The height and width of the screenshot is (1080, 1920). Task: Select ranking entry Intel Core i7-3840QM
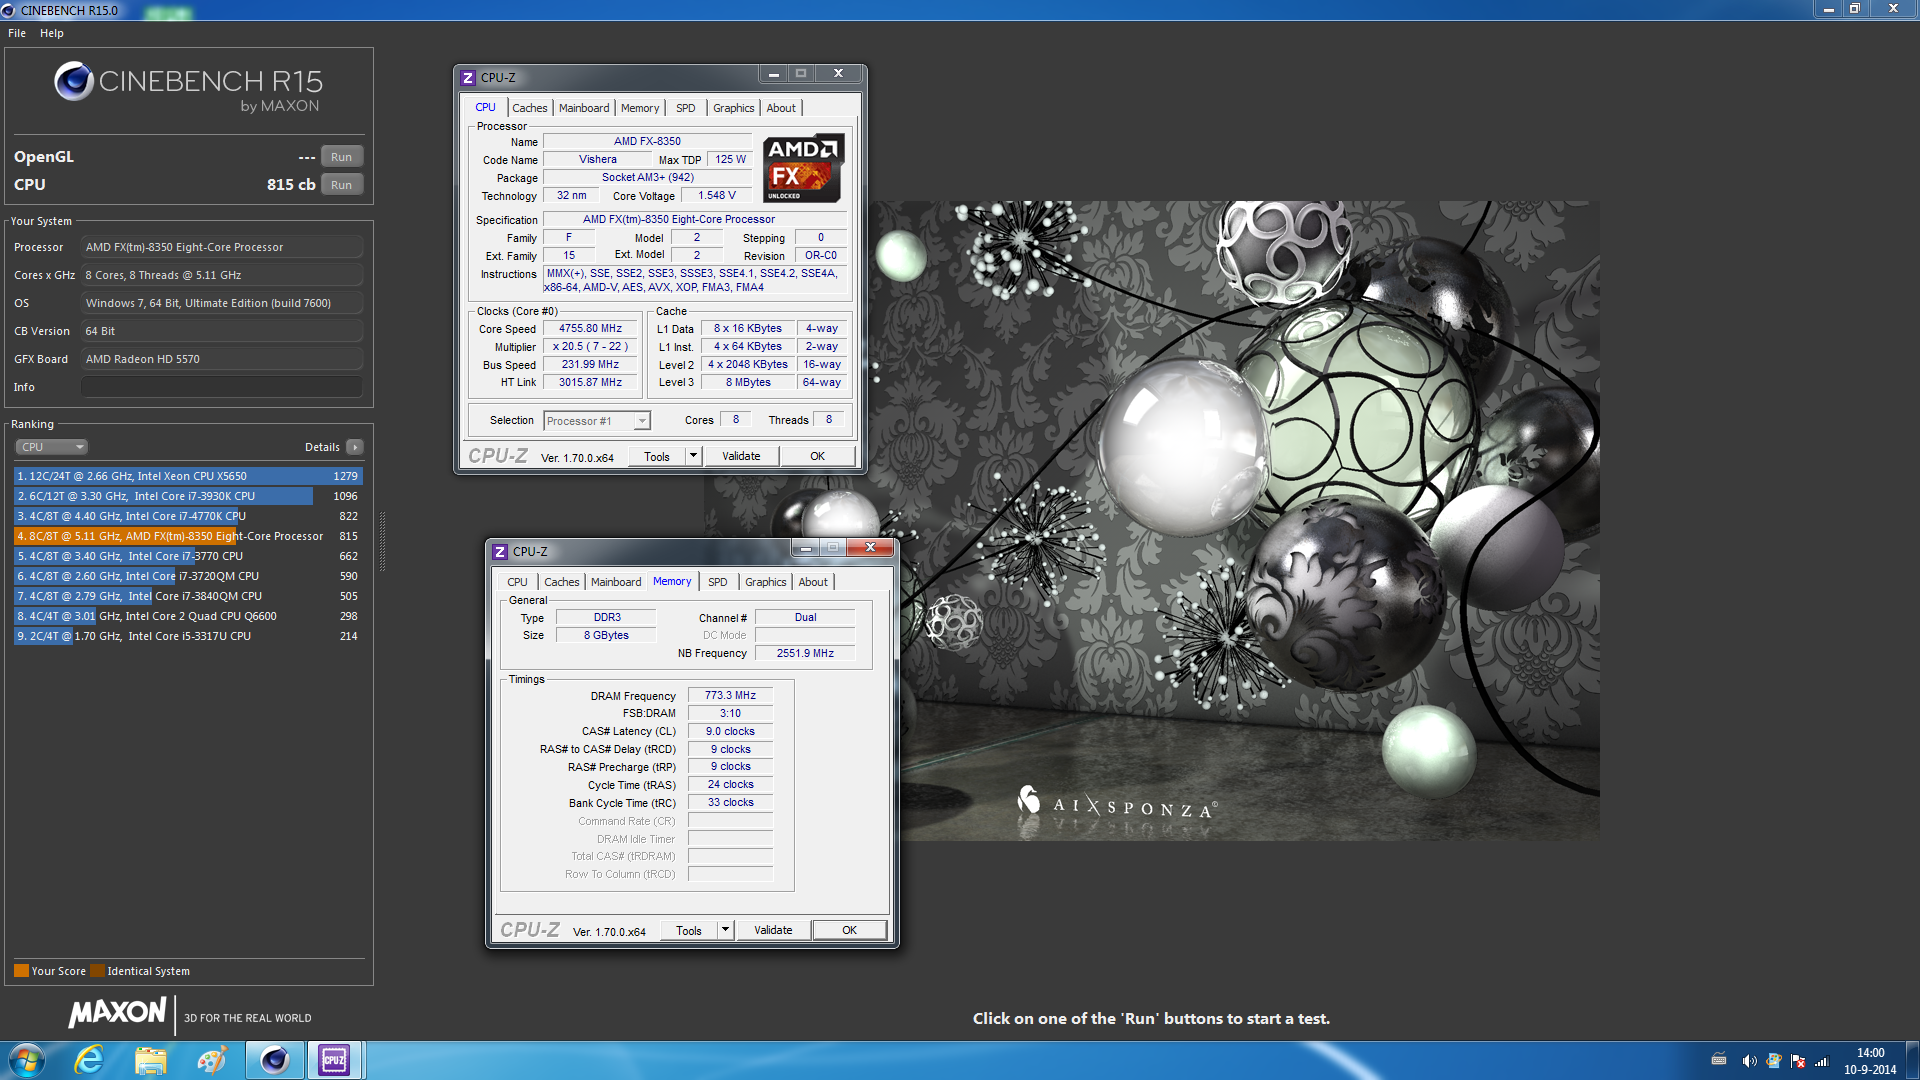click(x=188, y=596)
